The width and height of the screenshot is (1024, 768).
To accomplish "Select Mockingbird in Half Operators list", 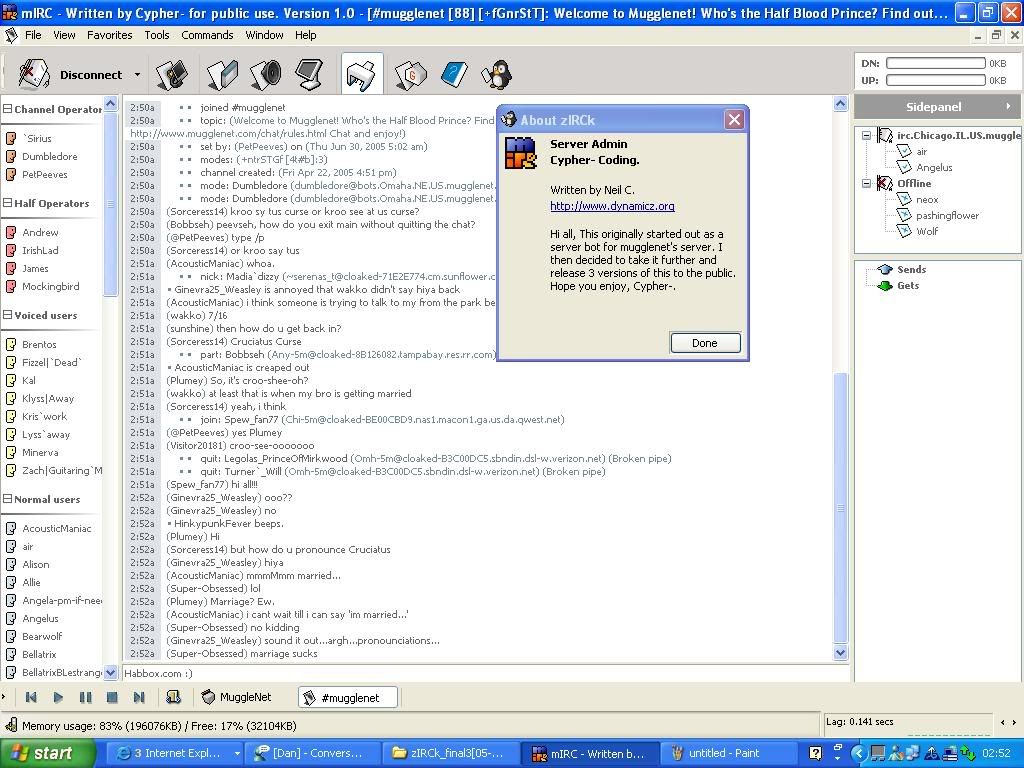I will [50, 286].
